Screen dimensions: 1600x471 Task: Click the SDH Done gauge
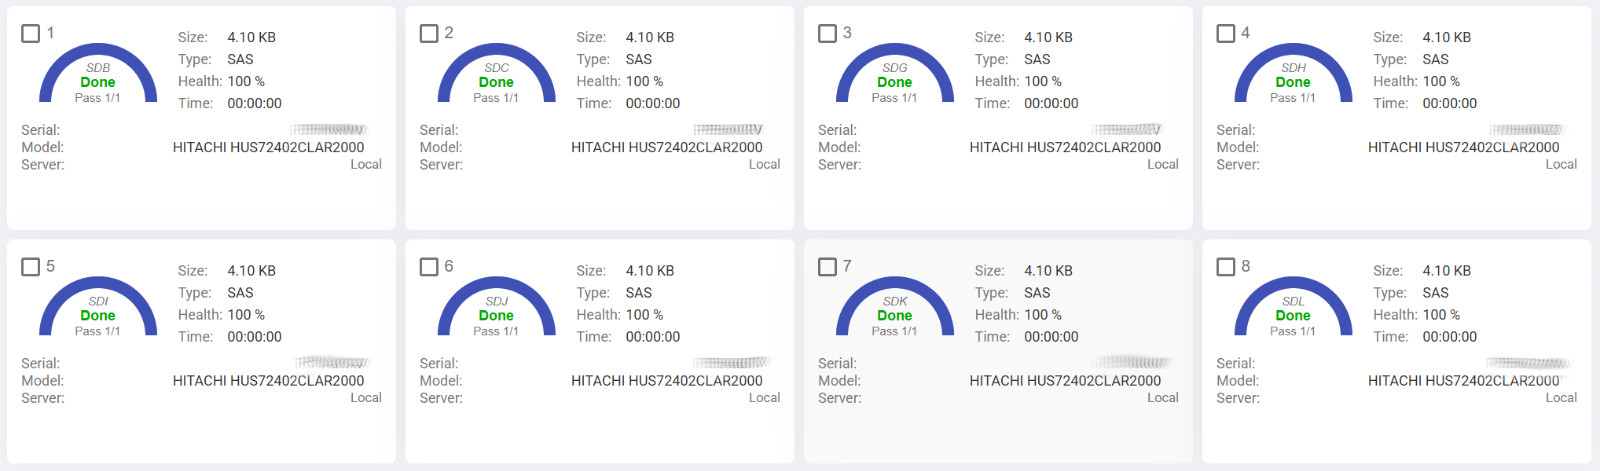coord(1293,74)
